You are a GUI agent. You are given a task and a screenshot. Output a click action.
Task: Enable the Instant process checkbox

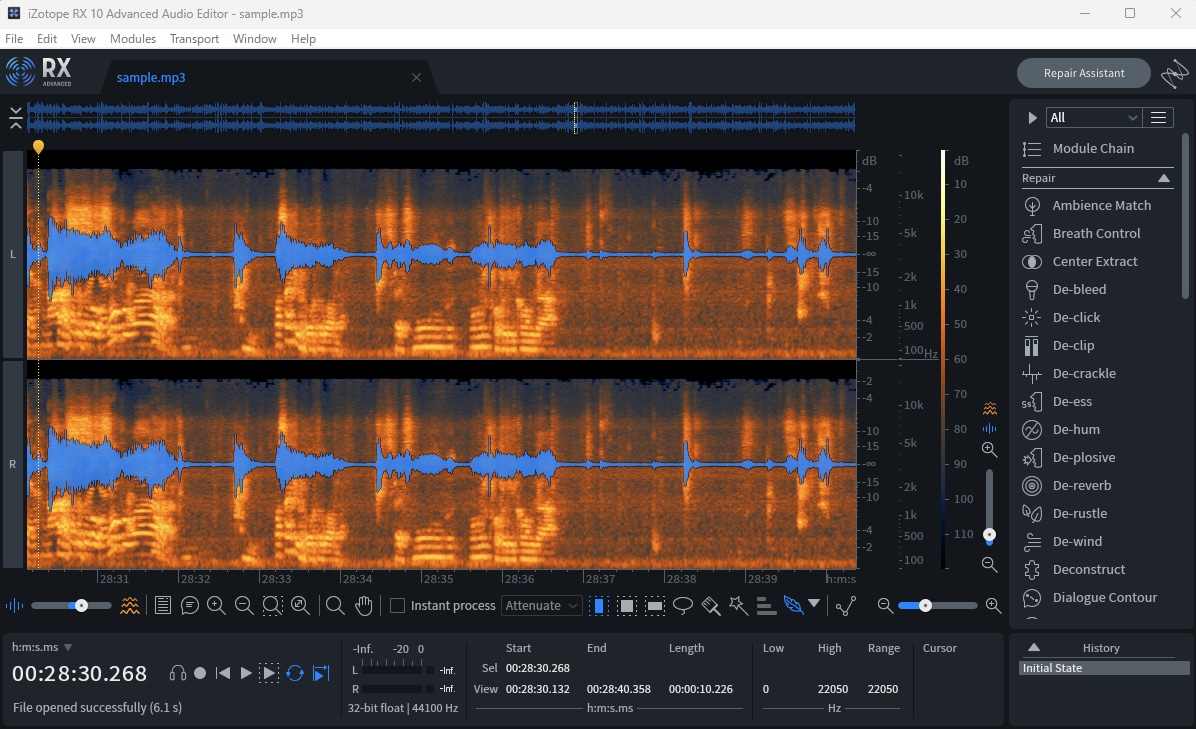point(396,605)
